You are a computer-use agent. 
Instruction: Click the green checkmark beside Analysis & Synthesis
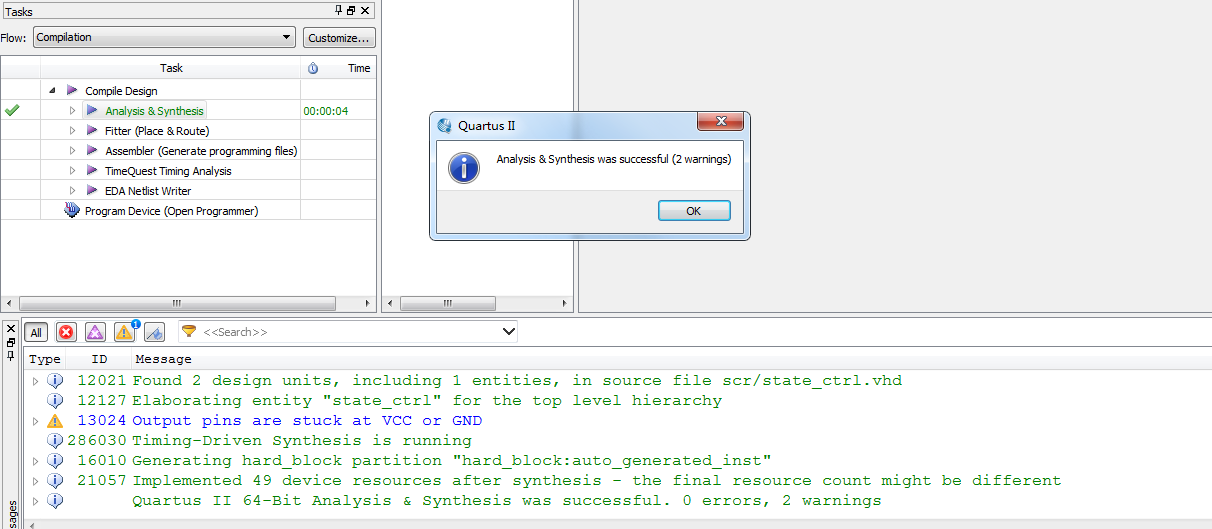[12, 111]
